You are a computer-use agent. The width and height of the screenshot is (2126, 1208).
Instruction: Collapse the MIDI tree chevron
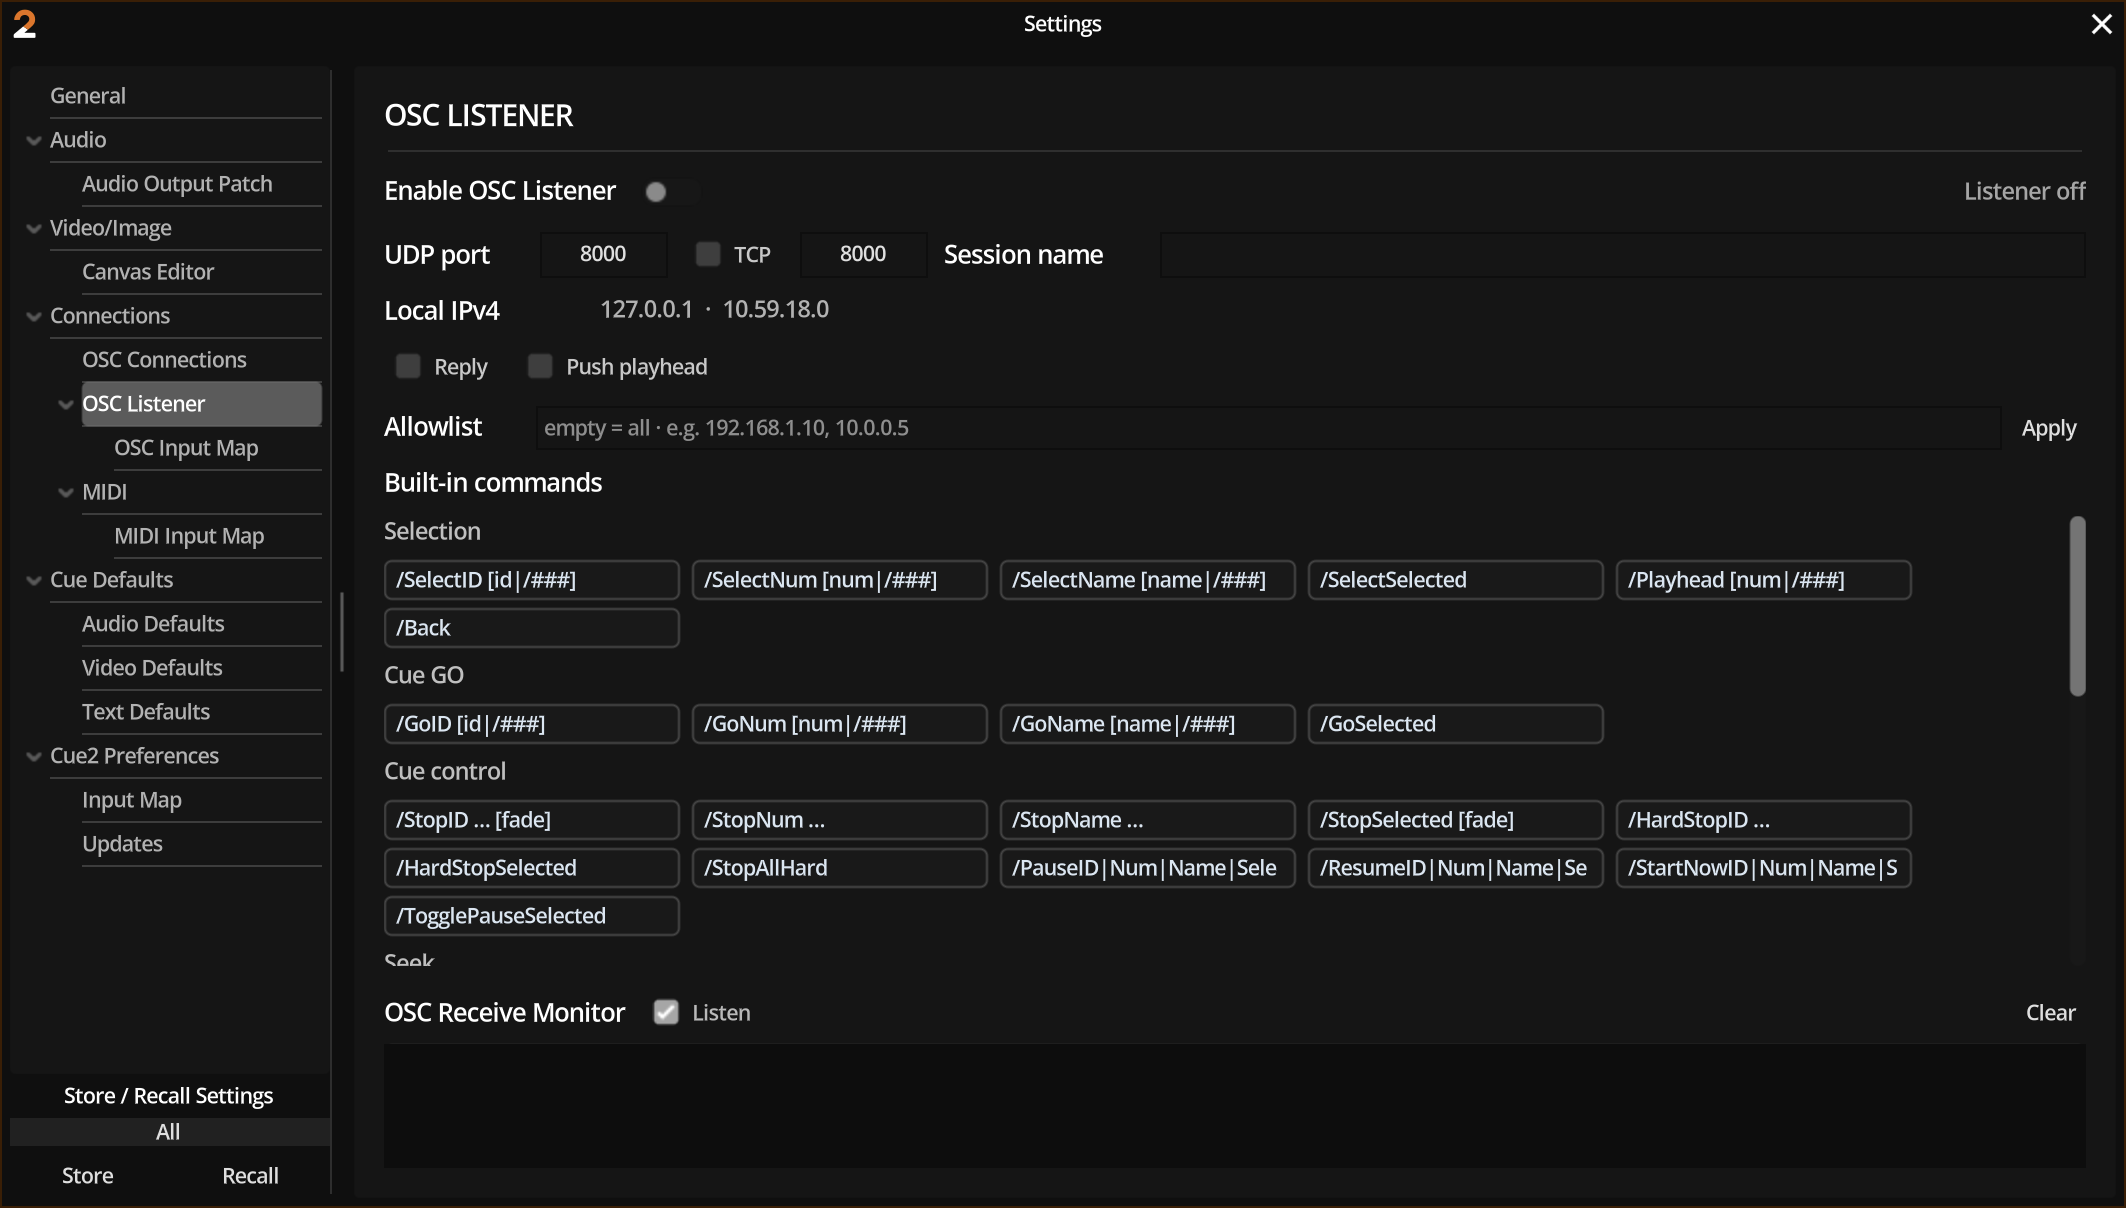66,492
